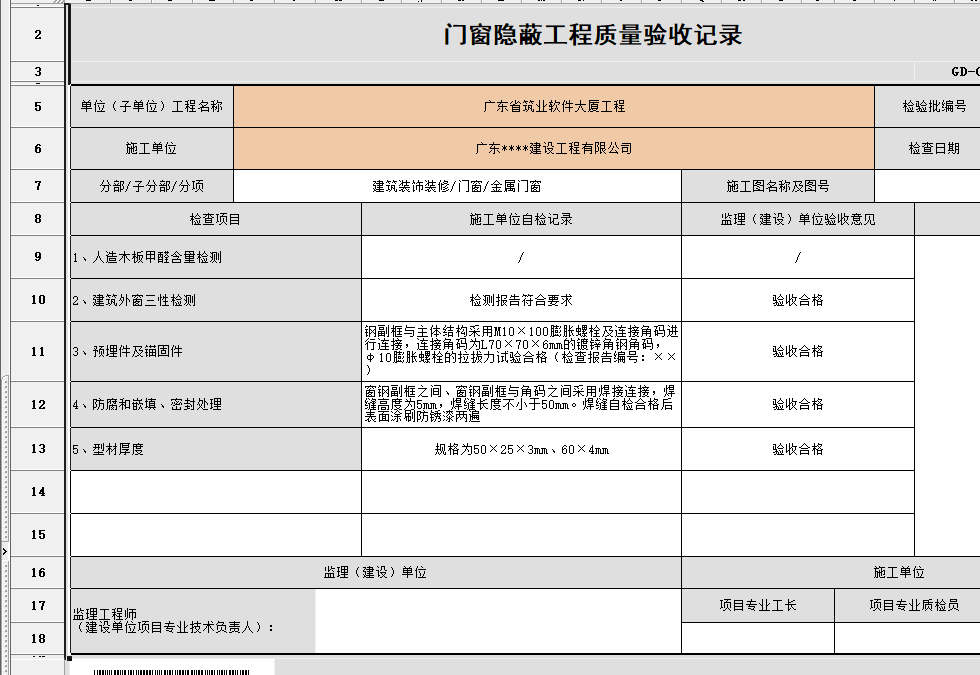The width and height of the screenshot is (980, 675).
Task: Edit the 广东****建设工程有限公司 contractor field
Action: coord(553,148)
